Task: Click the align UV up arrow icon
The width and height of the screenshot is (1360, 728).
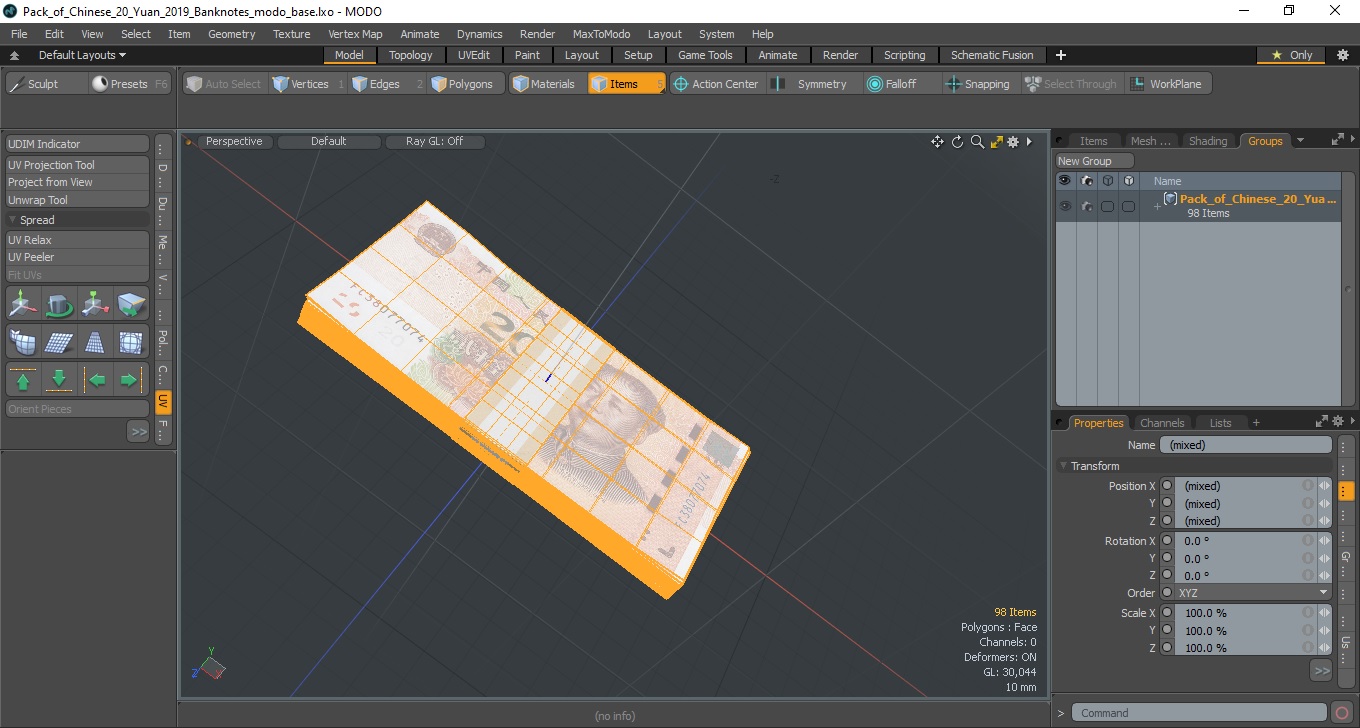Action: coord(23,380)
